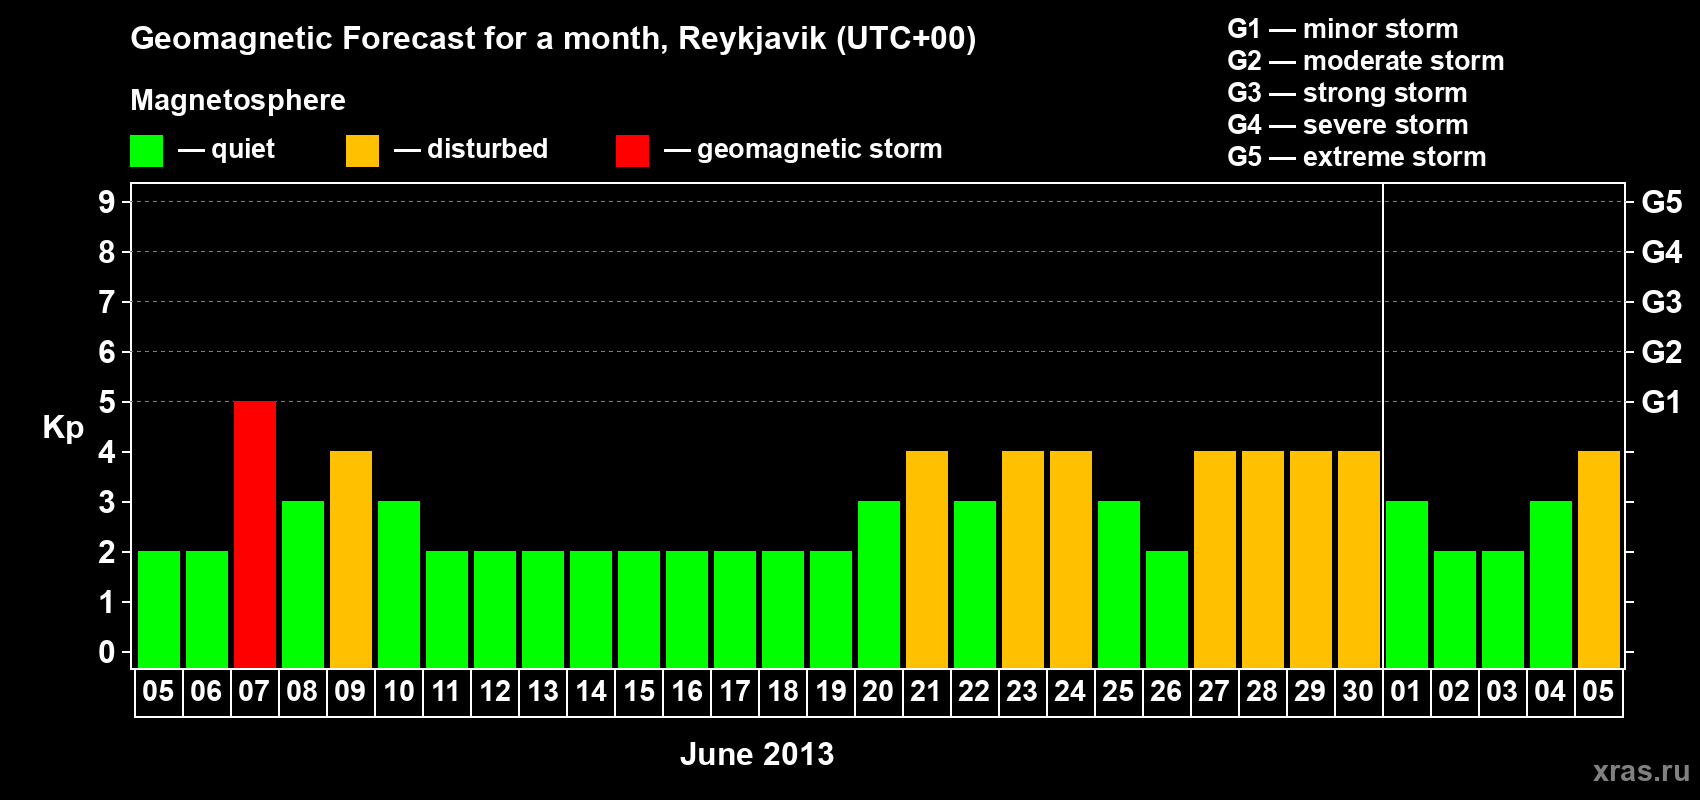Image resolution: width=1700 pixels, height=800 pixels.
Task: Click the Kp axis value 7
Action: click(107, 302)
